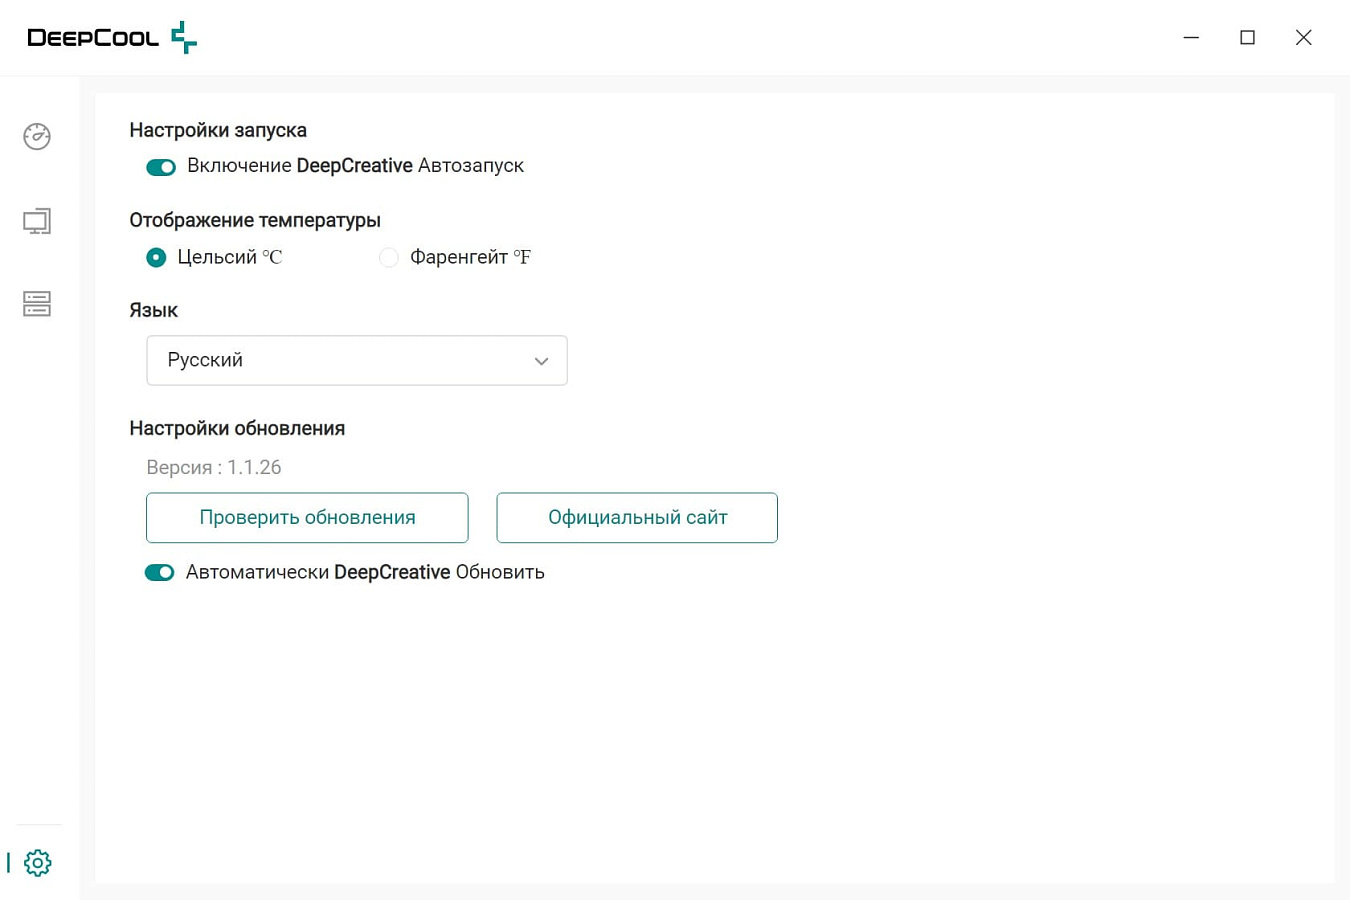This screenshot has height=900, width=1350.
Task: Click the DeepCool logo
Action: [112, 38]
